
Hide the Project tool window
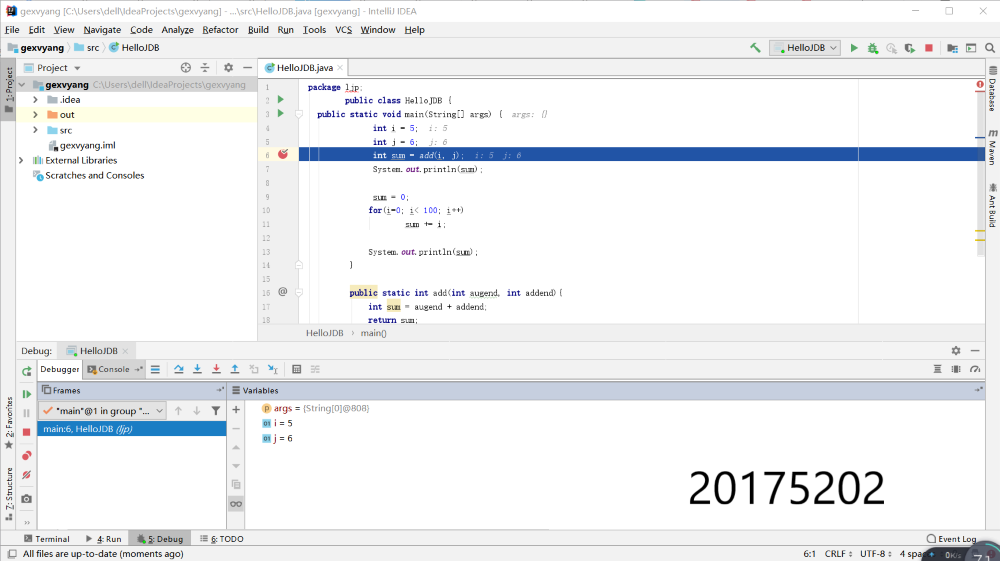(247, 68)
